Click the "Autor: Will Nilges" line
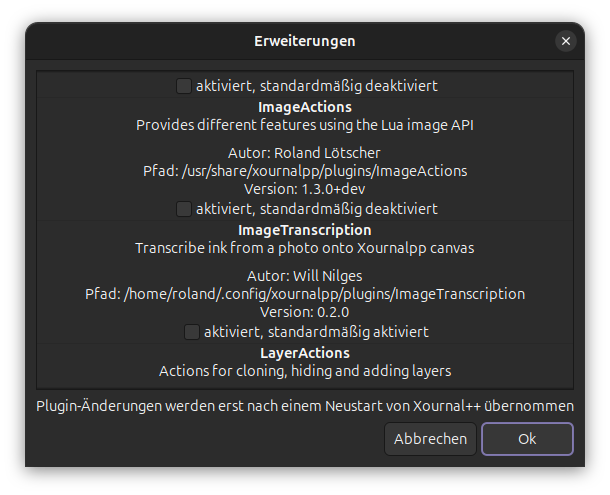This screenshot has height=495, width=610. [305, 276]
